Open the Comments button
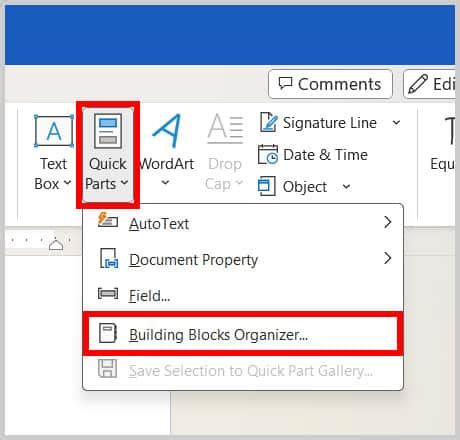Screen dimensions: 460x440 coord(330,84)
